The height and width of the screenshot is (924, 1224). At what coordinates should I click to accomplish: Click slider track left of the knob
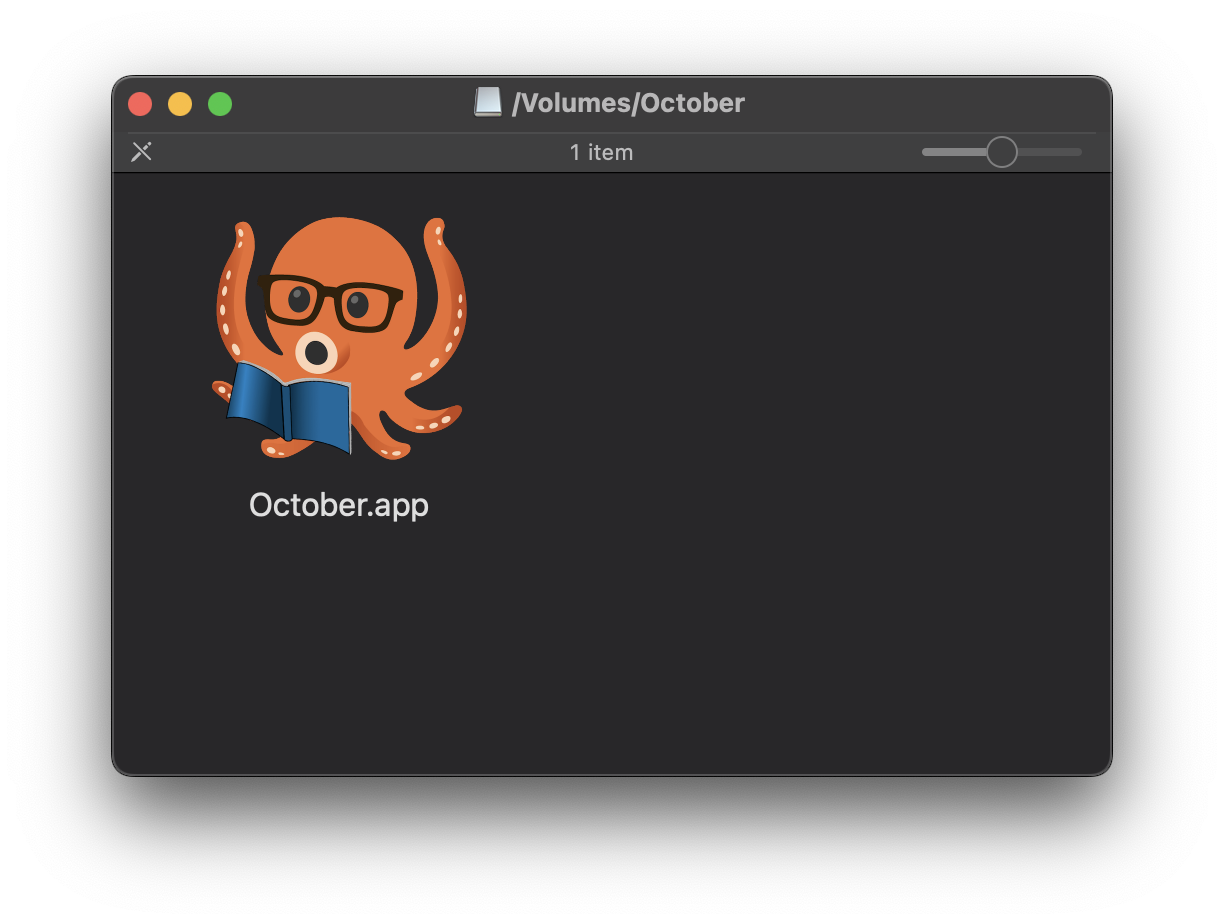tap(950, 152)
